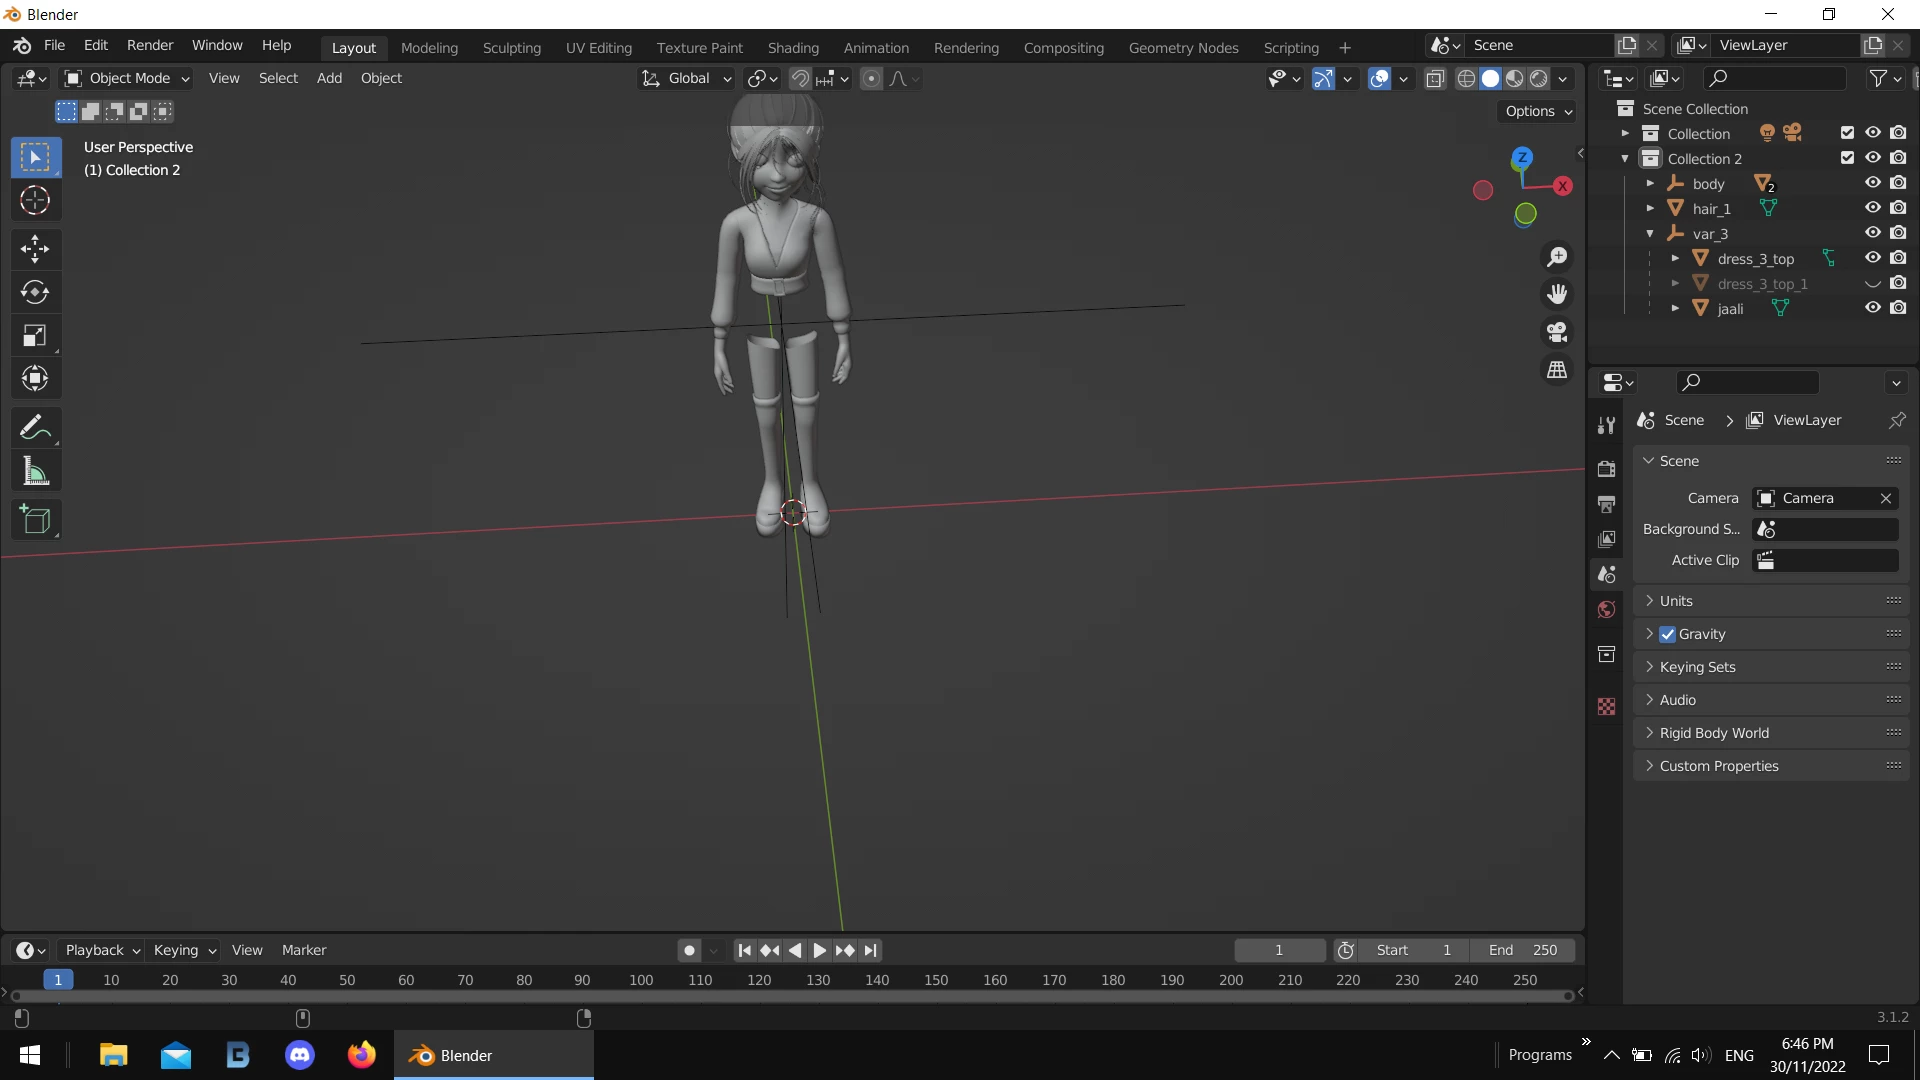Open World properties tab
Viewport: 1920px width, 1080px height.
(x=1607, y=610)
